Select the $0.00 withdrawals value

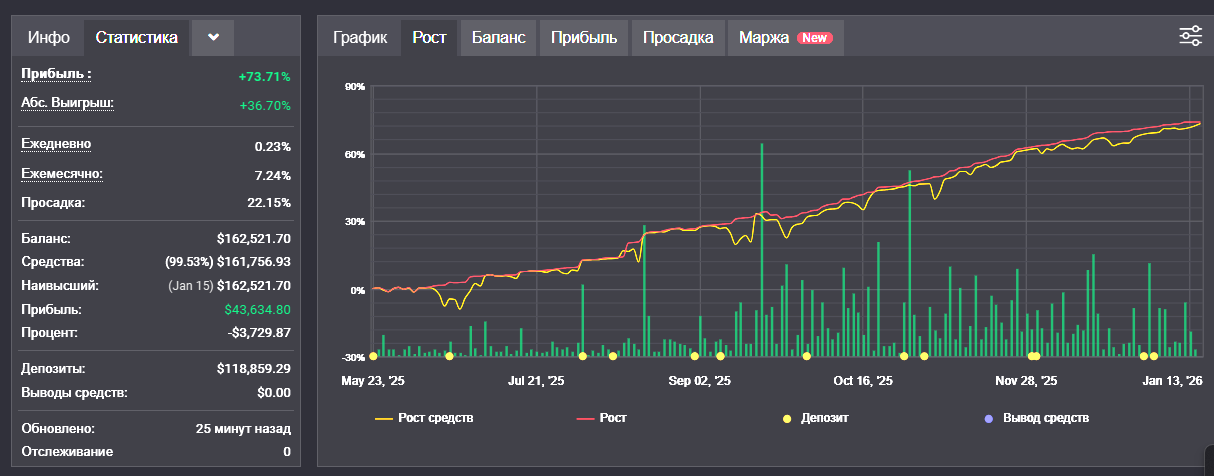[273, 392]
